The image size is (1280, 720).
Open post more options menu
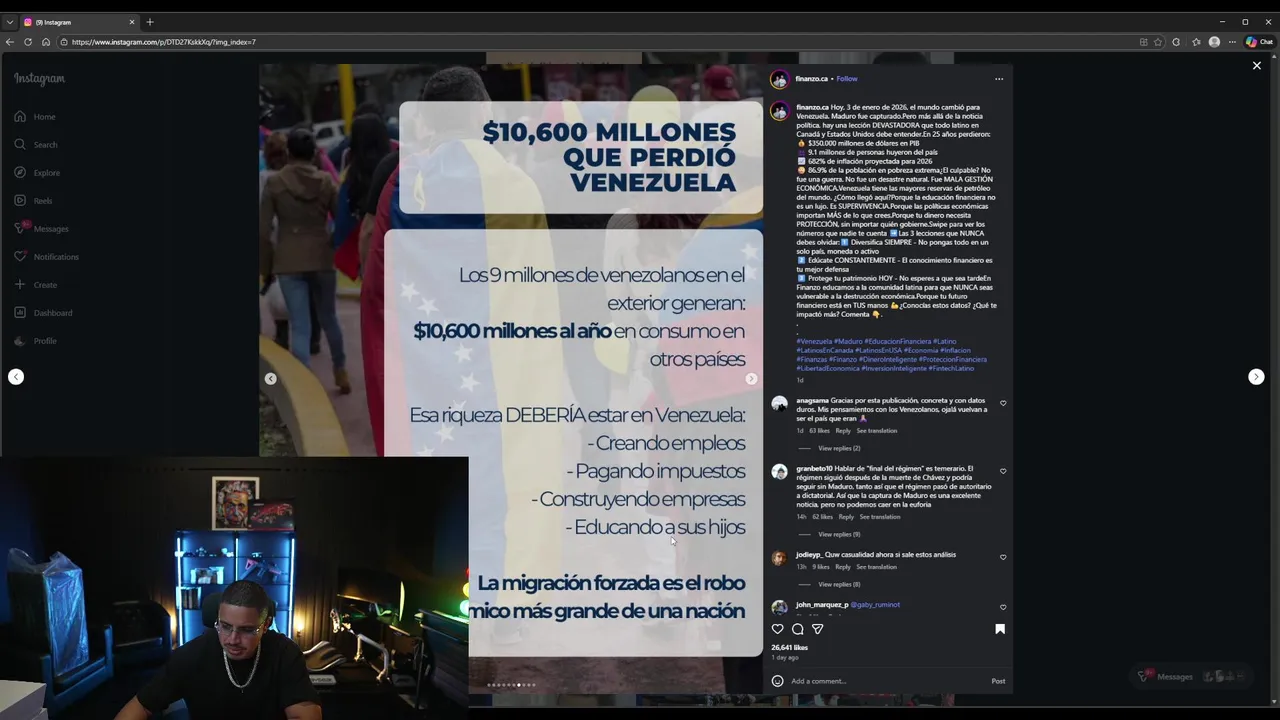998,79
